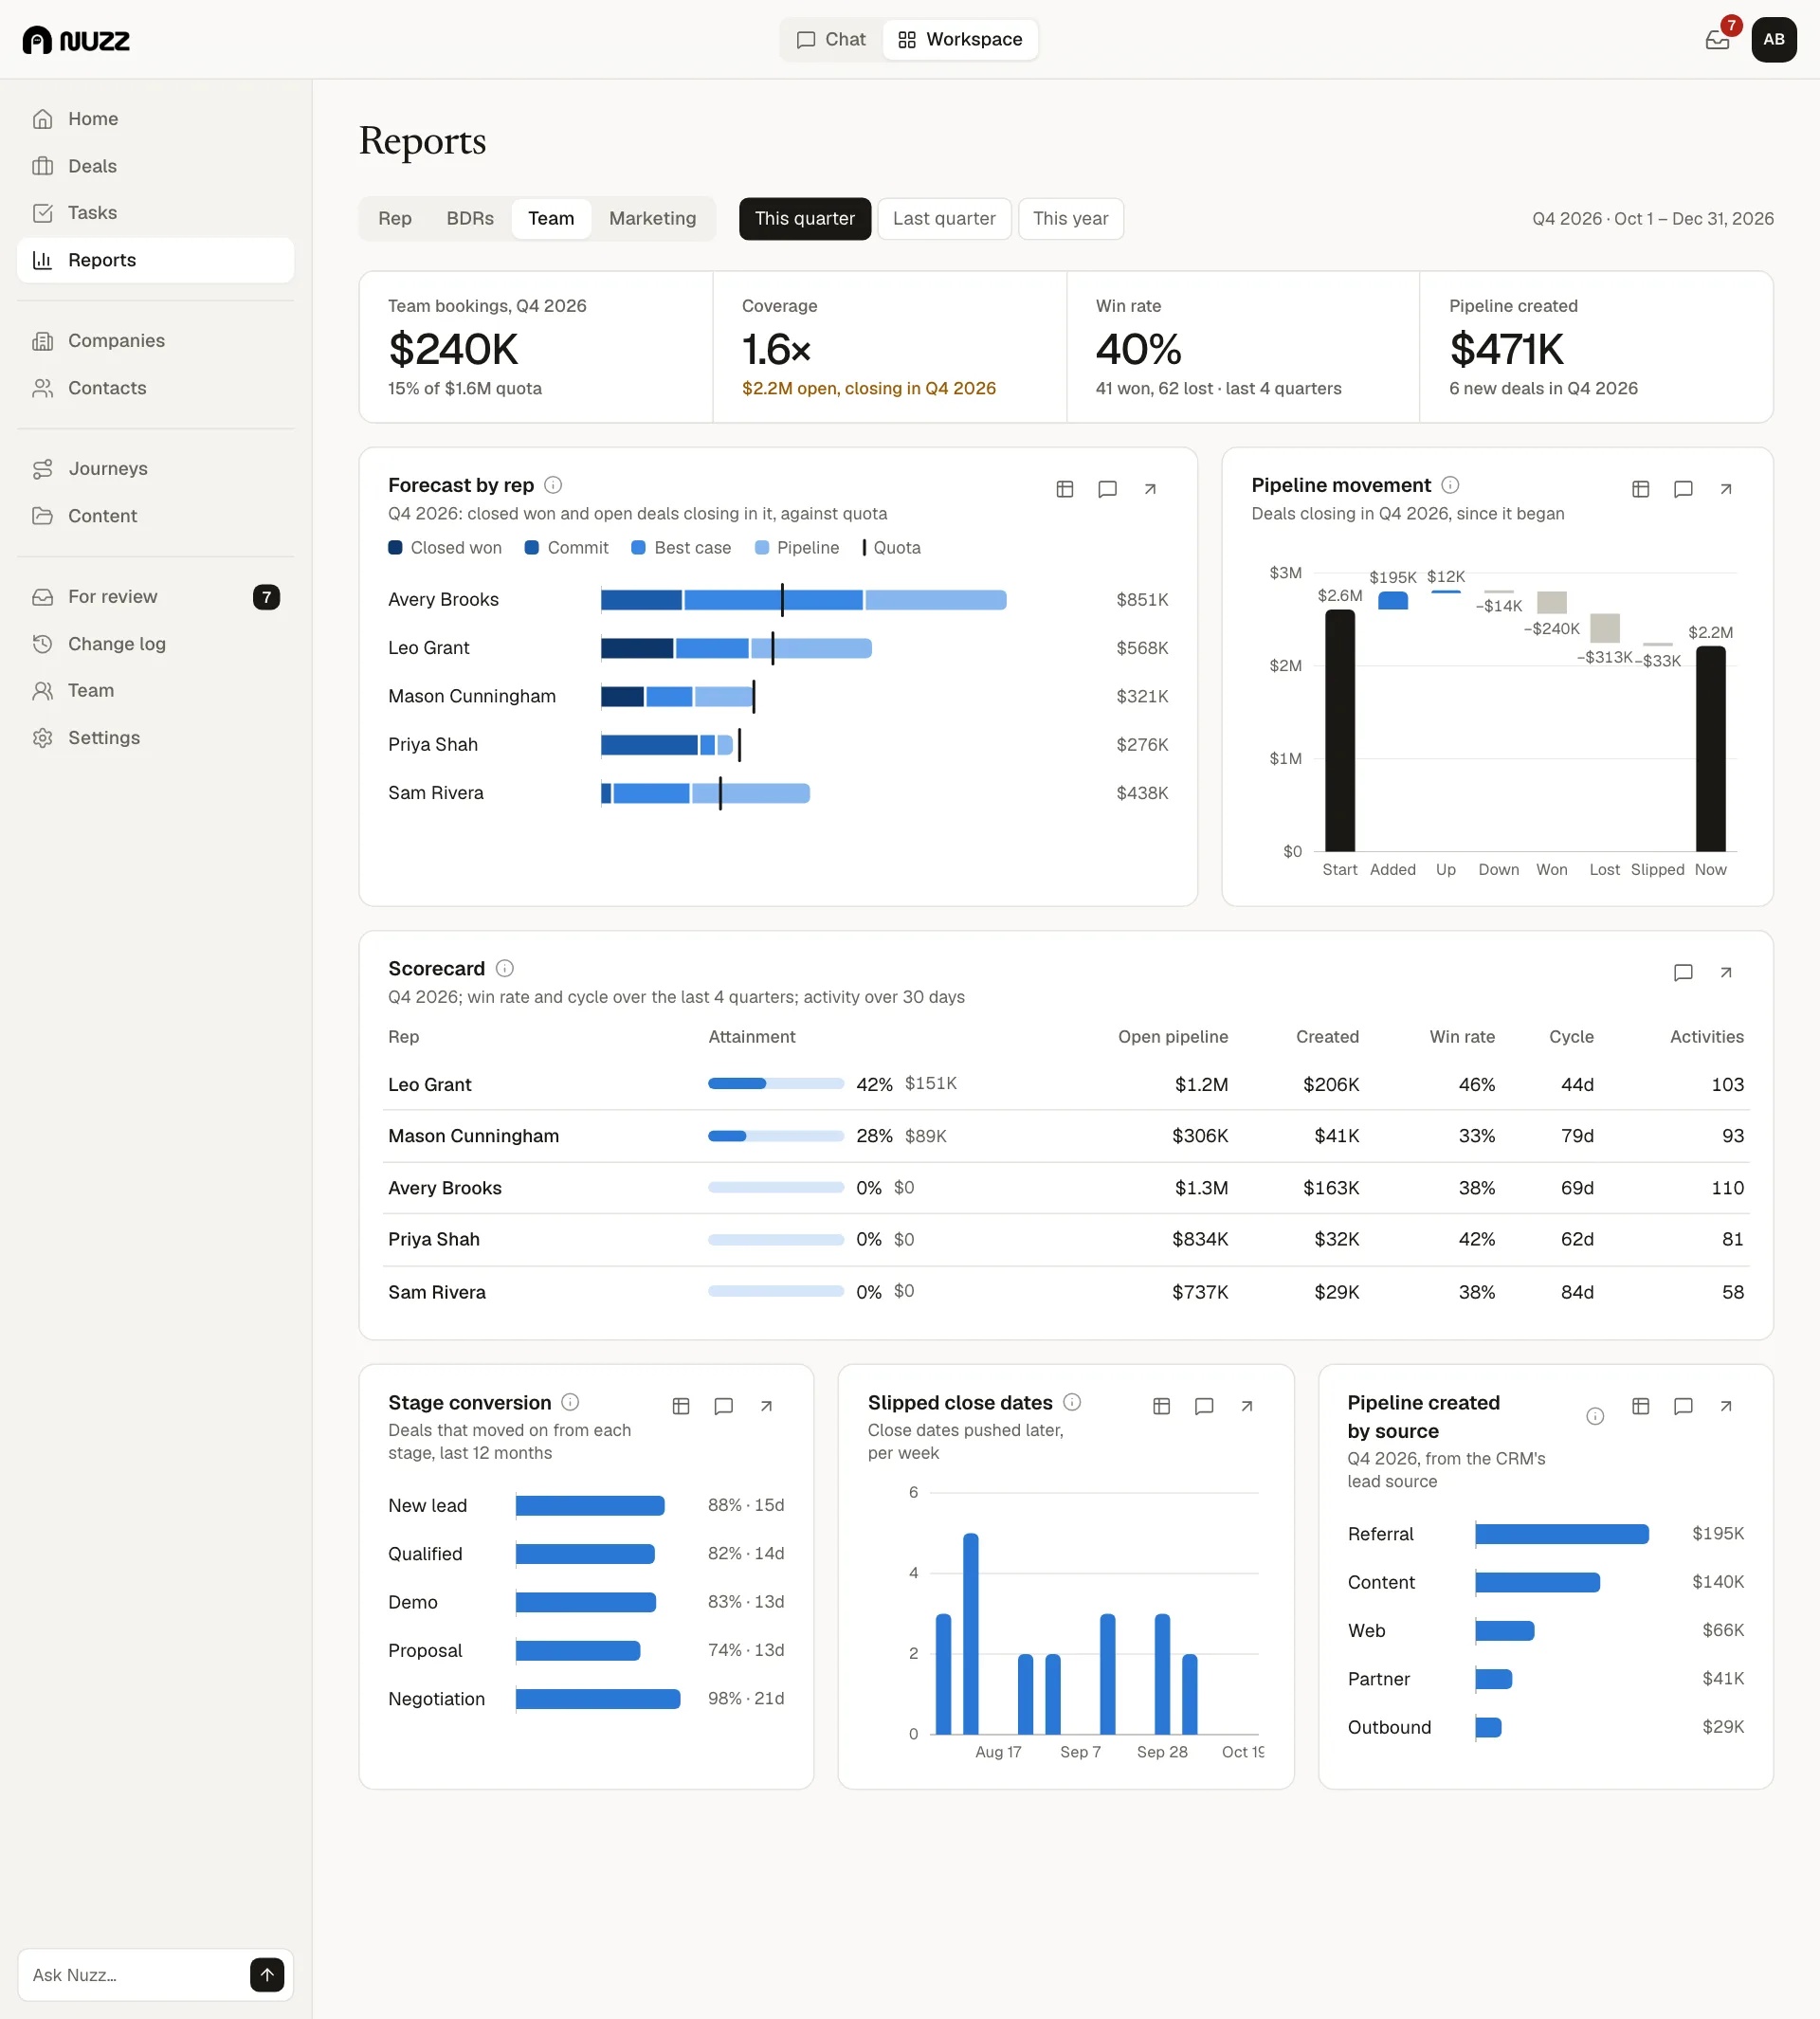Open Team page in sidebar
The width and height of the screenshot is (1820, 2019).
[x=155, y=691]
